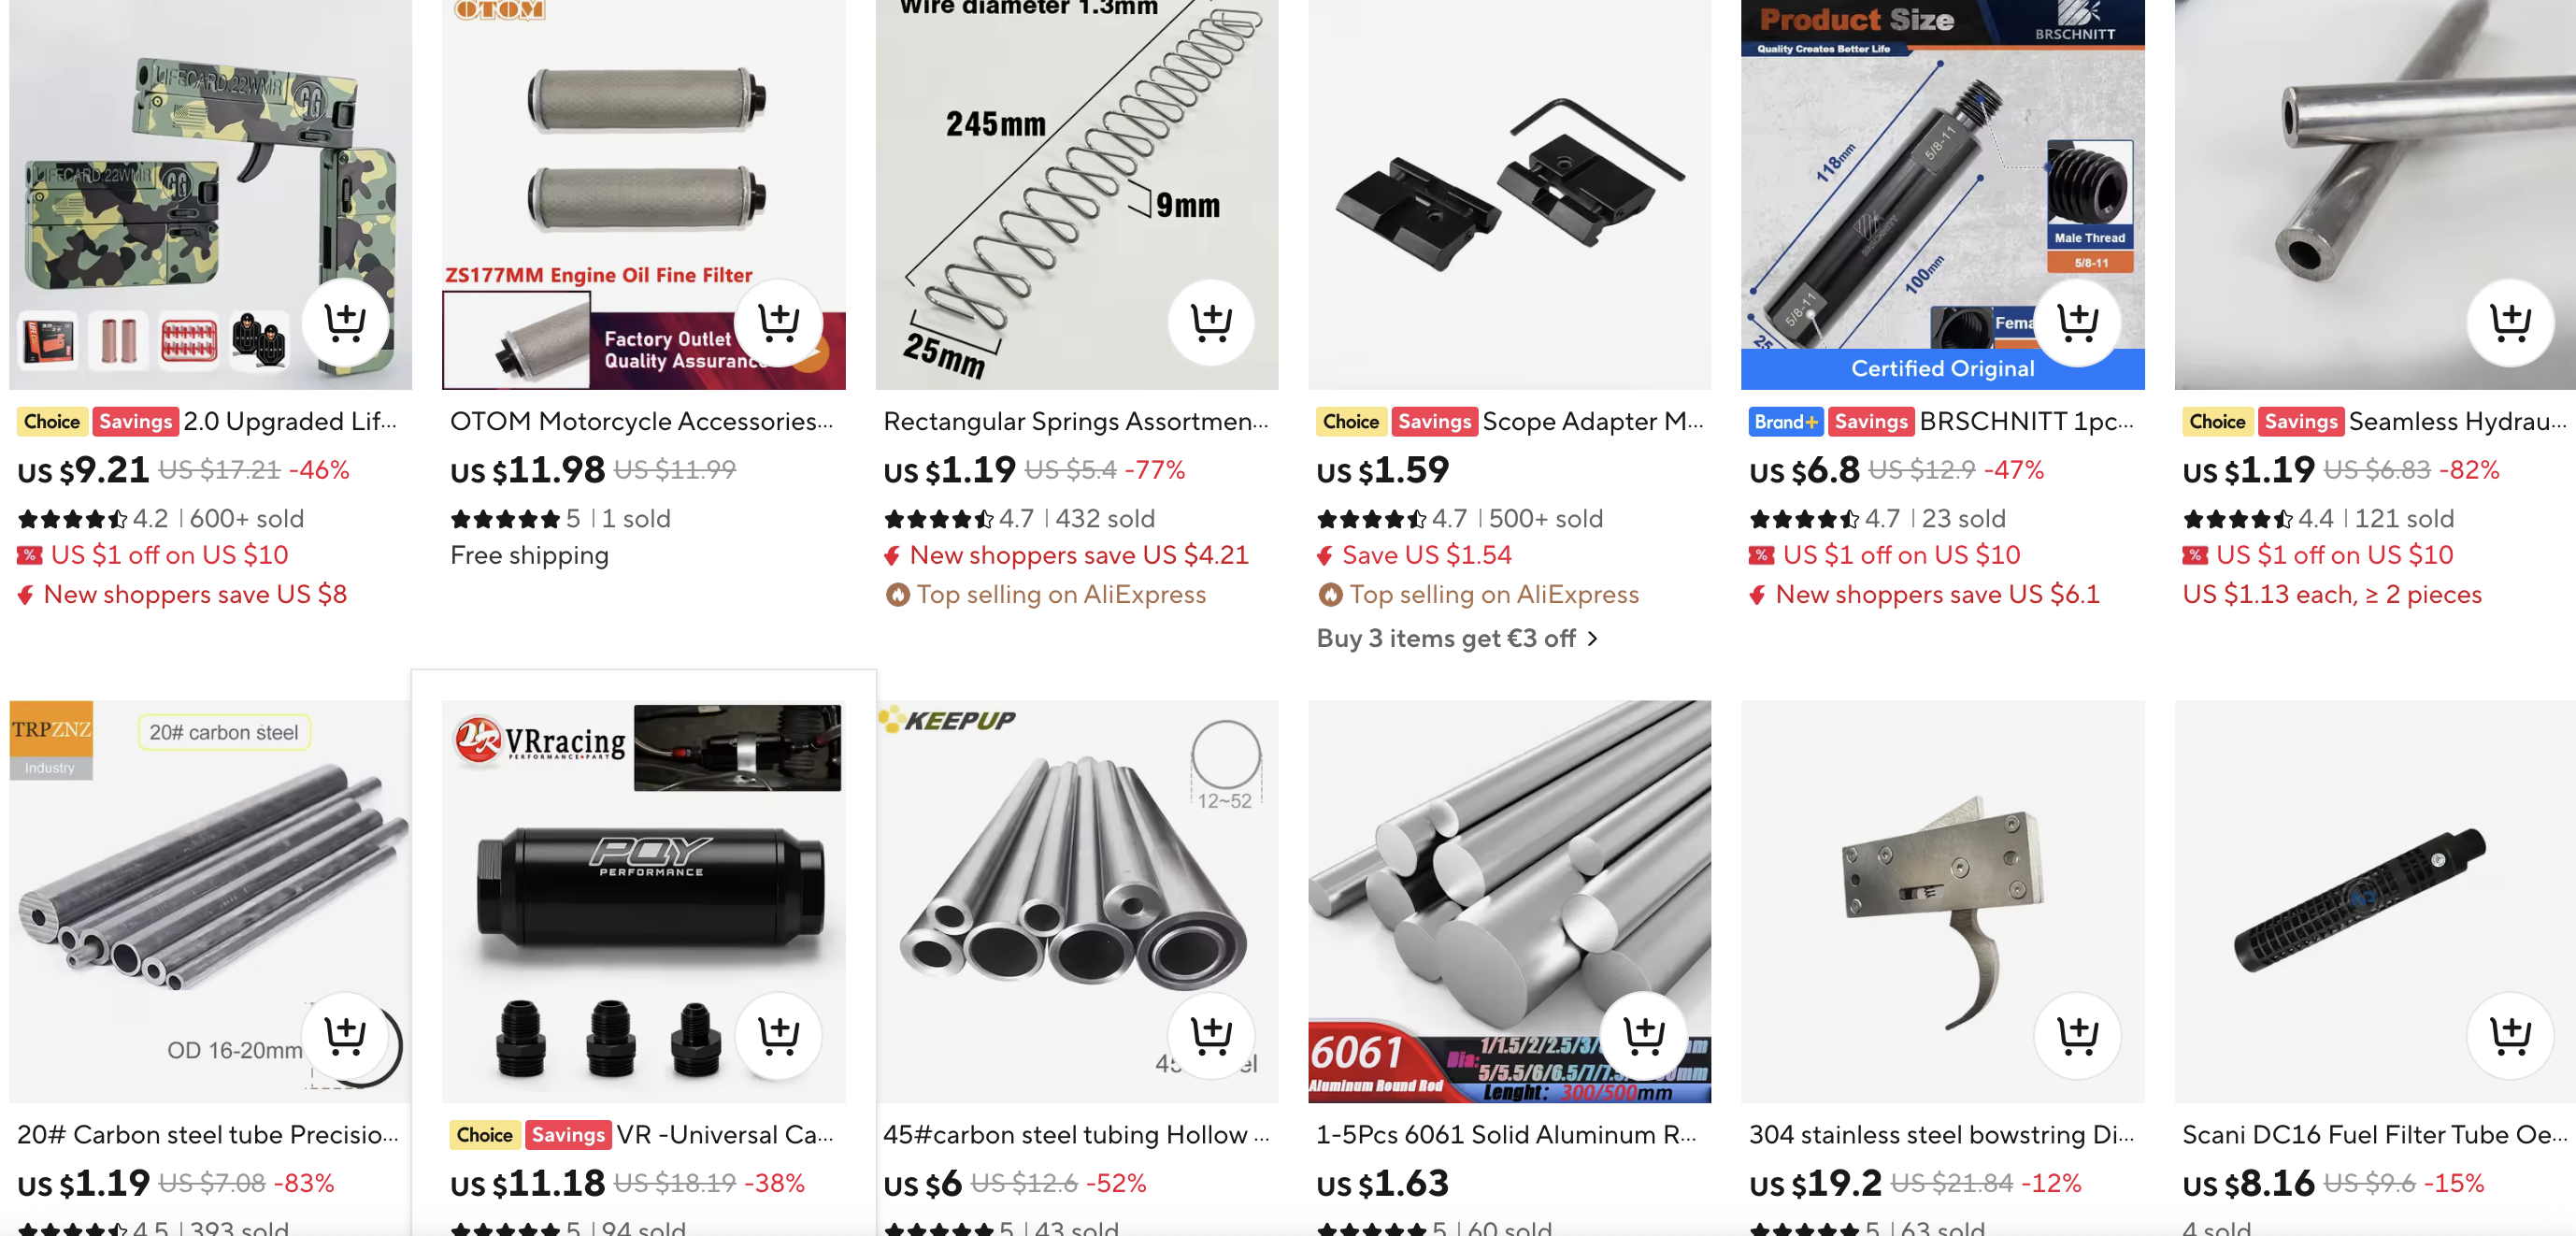Add 20# Carbon steel tube to cart
Image resolution: width=2576 pixels, height=1236 pixels.
345,1035
